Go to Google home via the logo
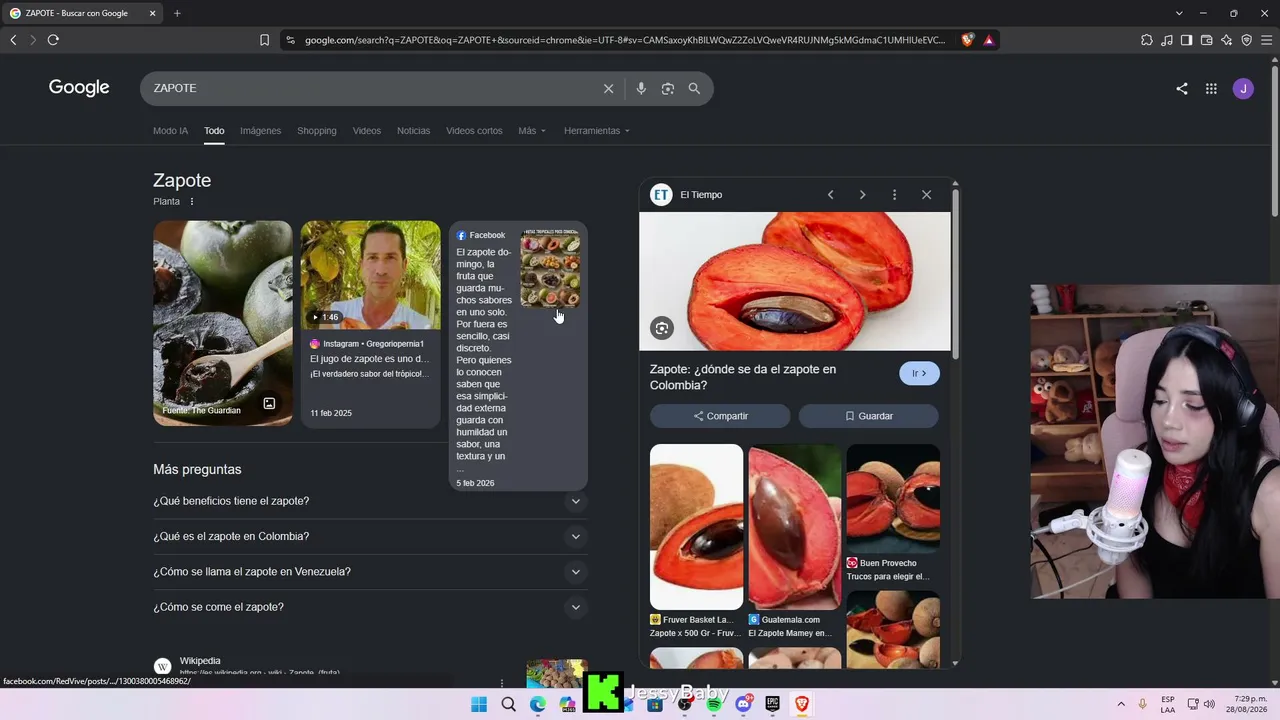 [79, 88]
